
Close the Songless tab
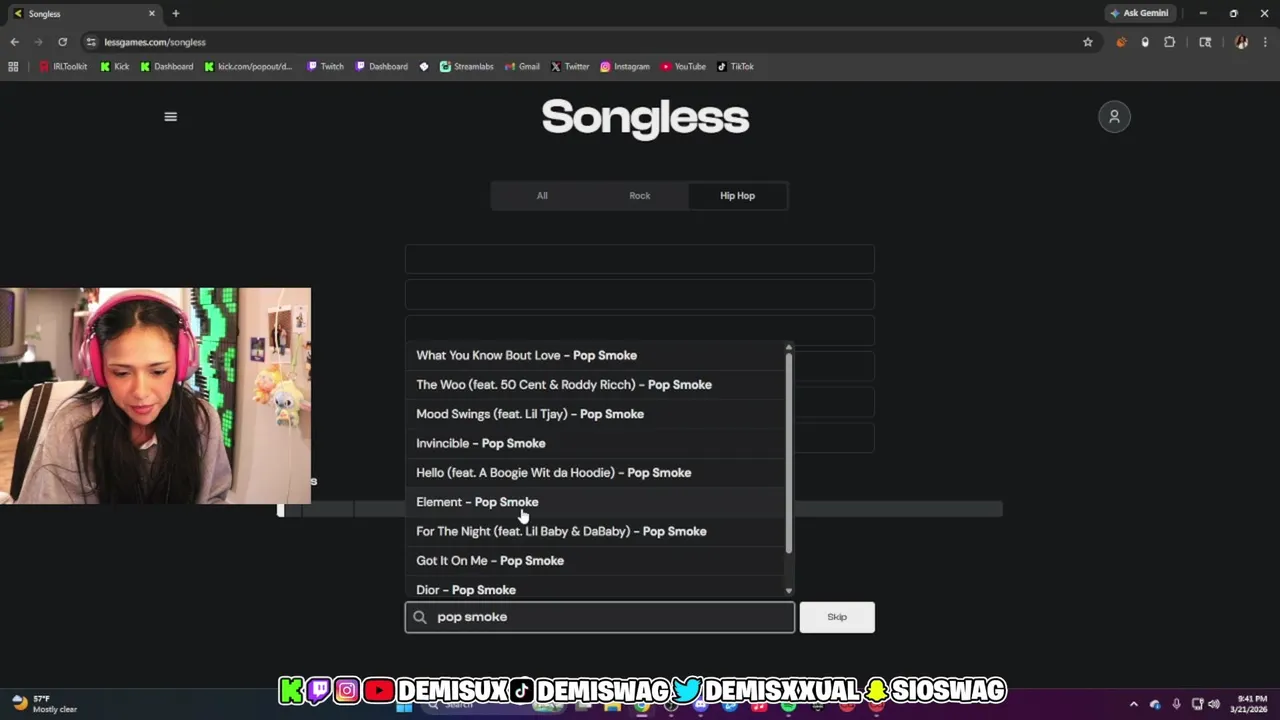click(152, 14)
